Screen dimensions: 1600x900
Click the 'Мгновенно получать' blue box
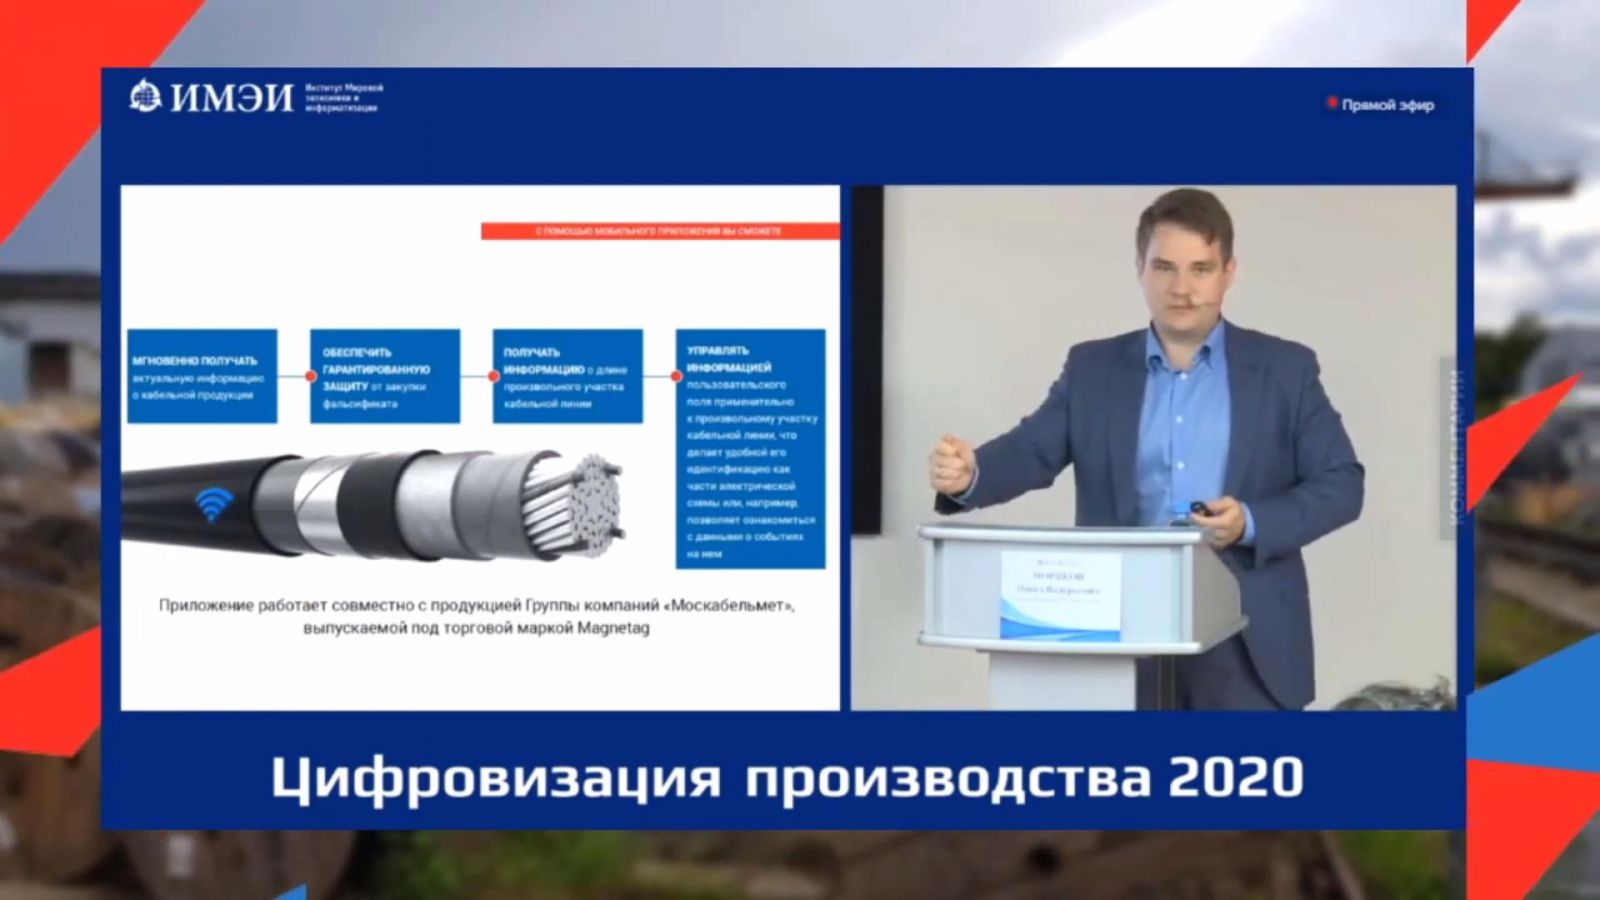pyautogui.click(x=202, y=376)
